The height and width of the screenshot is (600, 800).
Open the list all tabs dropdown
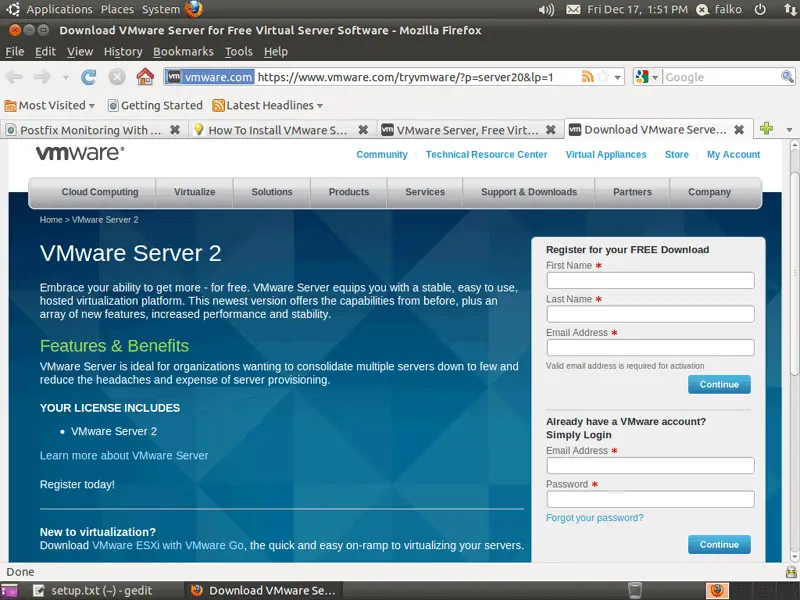click(789, 130)
